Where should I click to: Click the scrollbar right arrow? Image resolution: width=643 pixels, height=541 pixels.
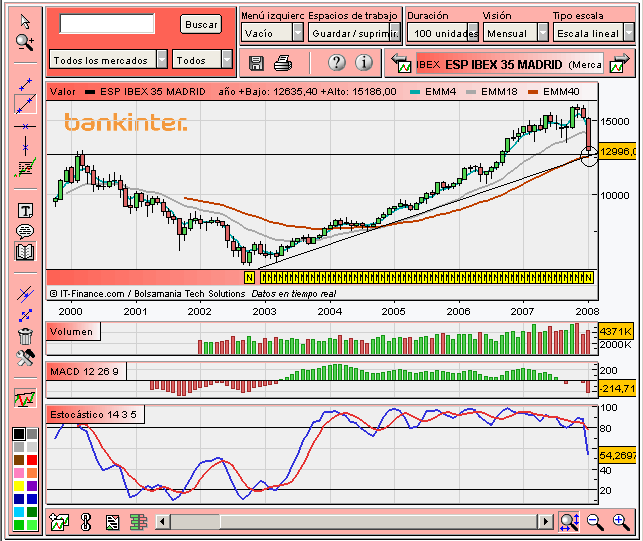545,522
